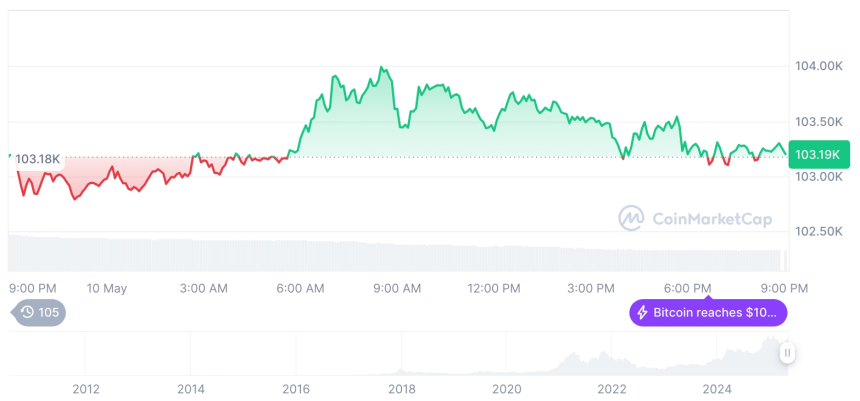Click the 2024 label on the overview timeline
The height and width of the screenshot is (401, 860).
point(717,388)
